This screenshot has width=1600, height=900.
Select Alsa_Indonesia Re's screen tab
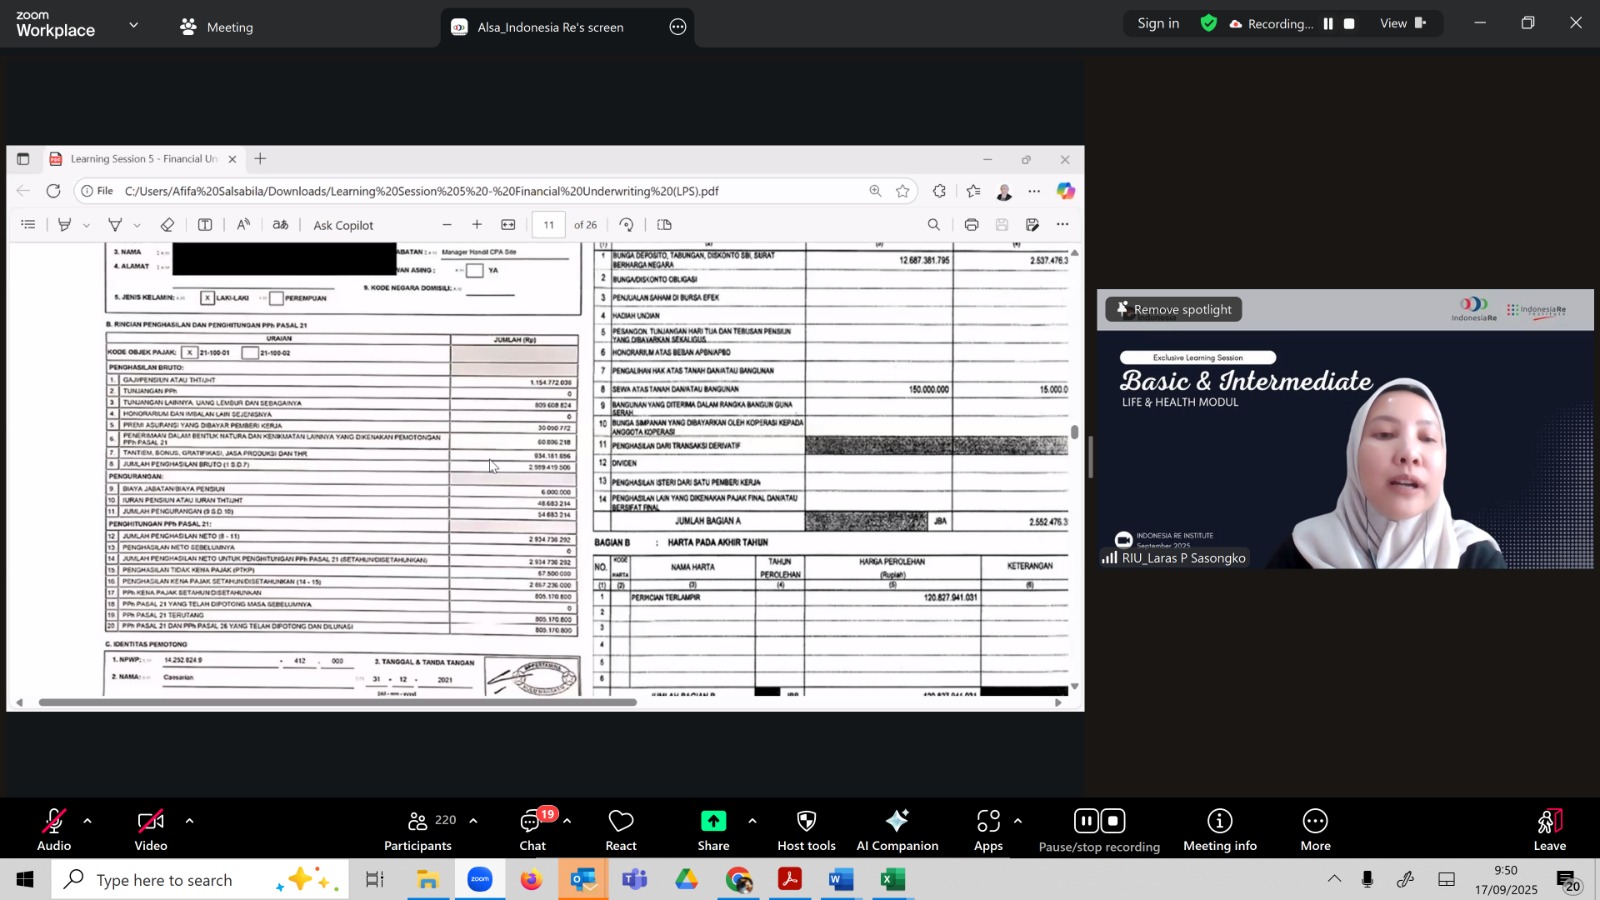click(x=550, y=27)
